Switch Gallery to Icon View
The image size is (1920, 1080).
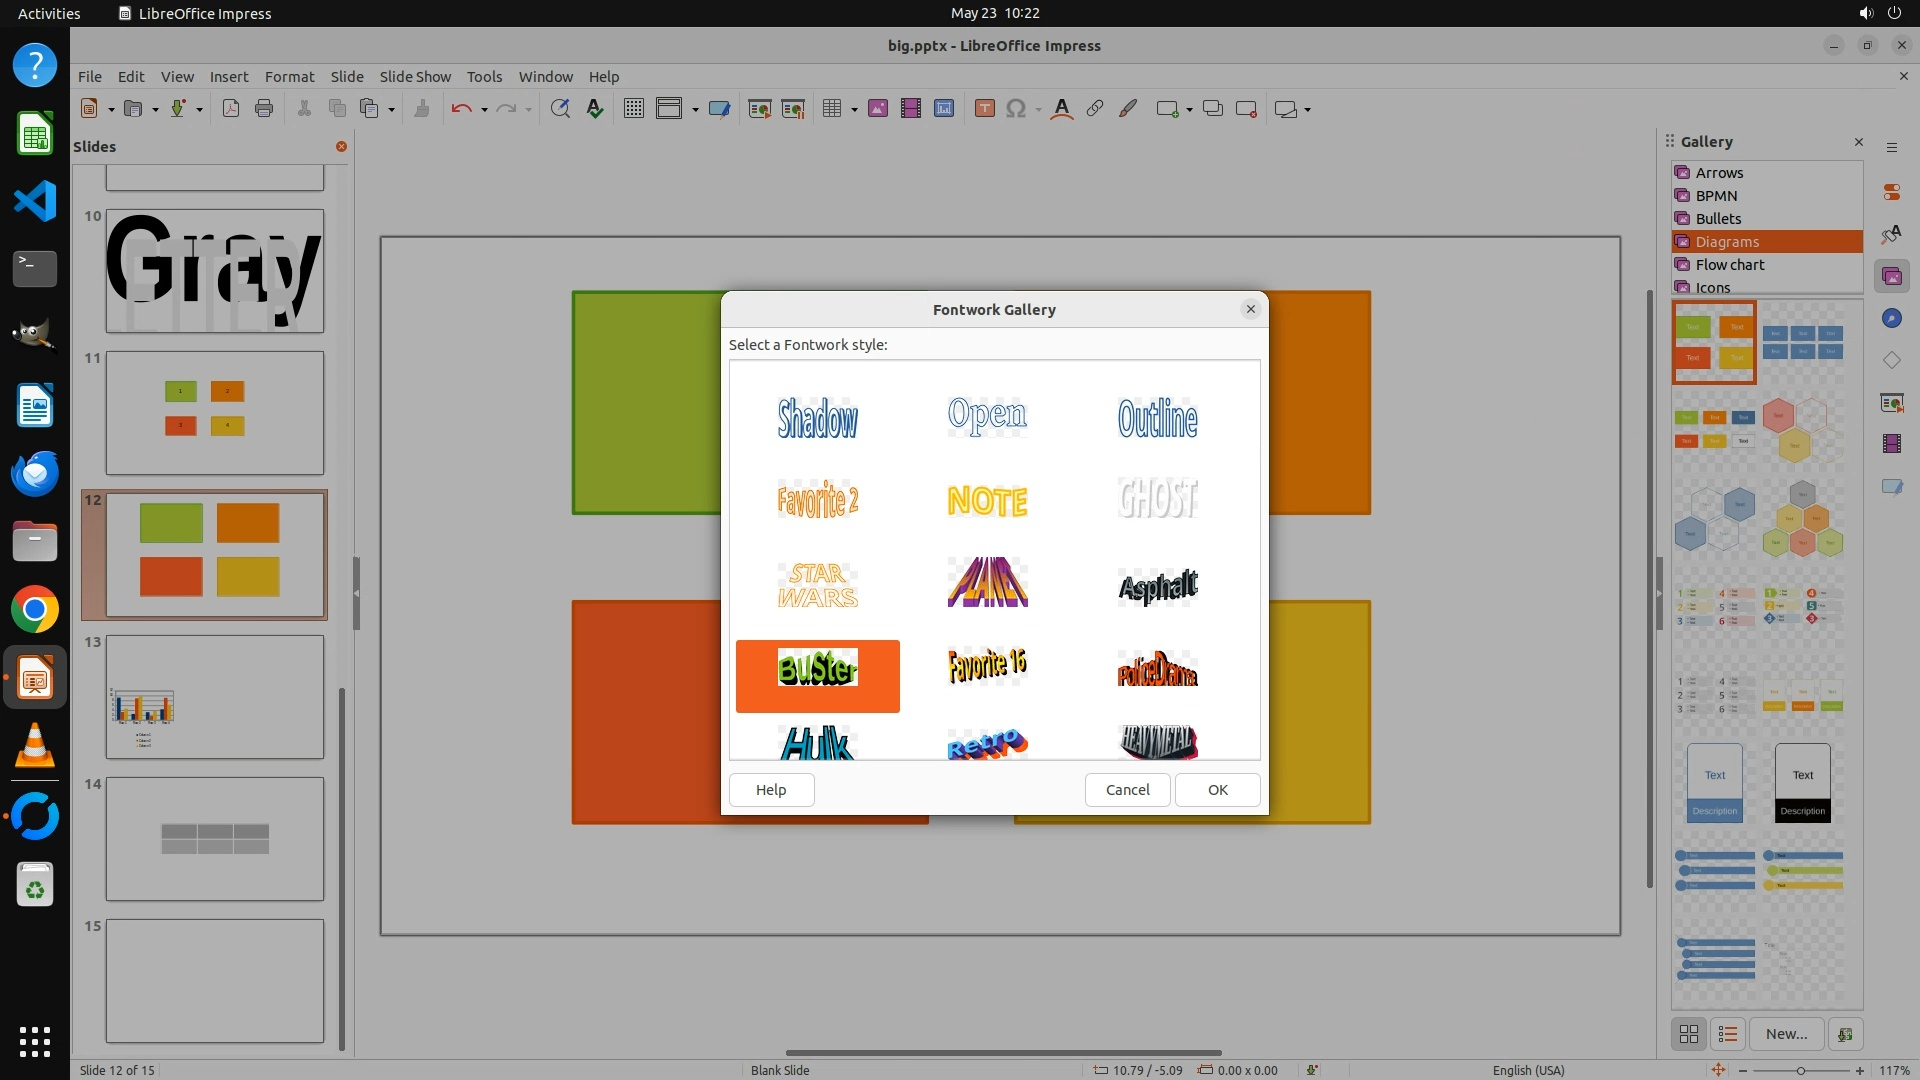coord(1689,1034)
